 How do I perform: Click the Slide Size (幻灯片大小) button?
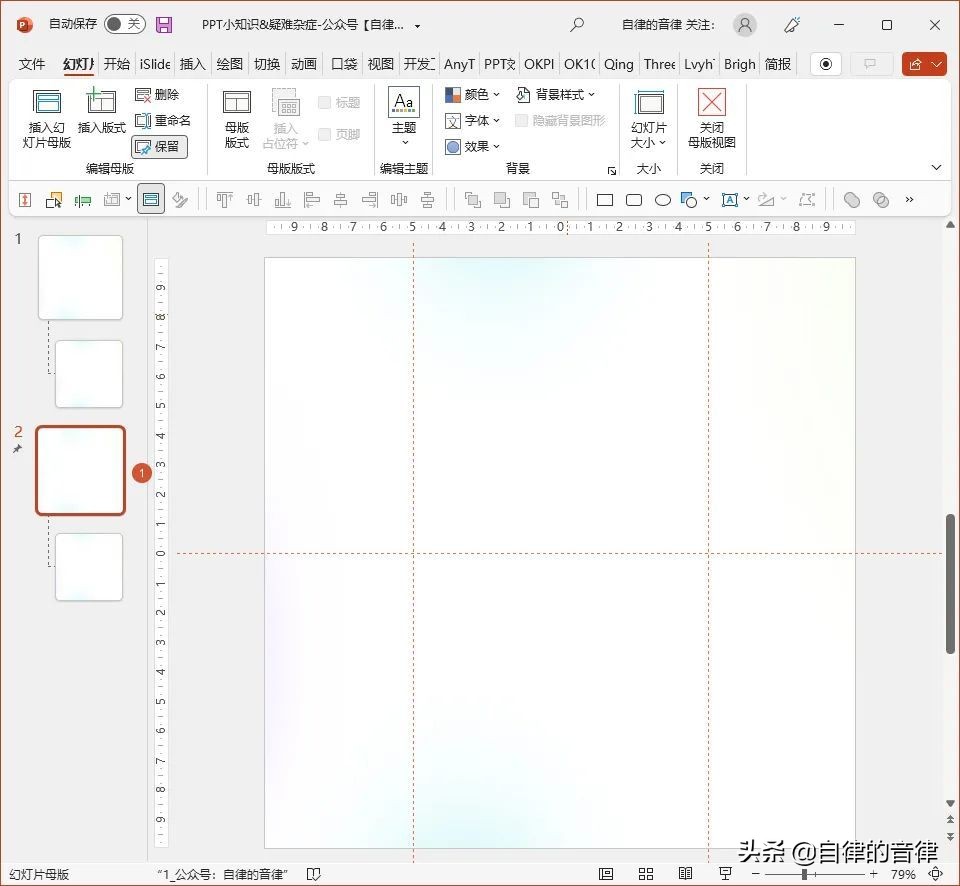coord(649,117)
